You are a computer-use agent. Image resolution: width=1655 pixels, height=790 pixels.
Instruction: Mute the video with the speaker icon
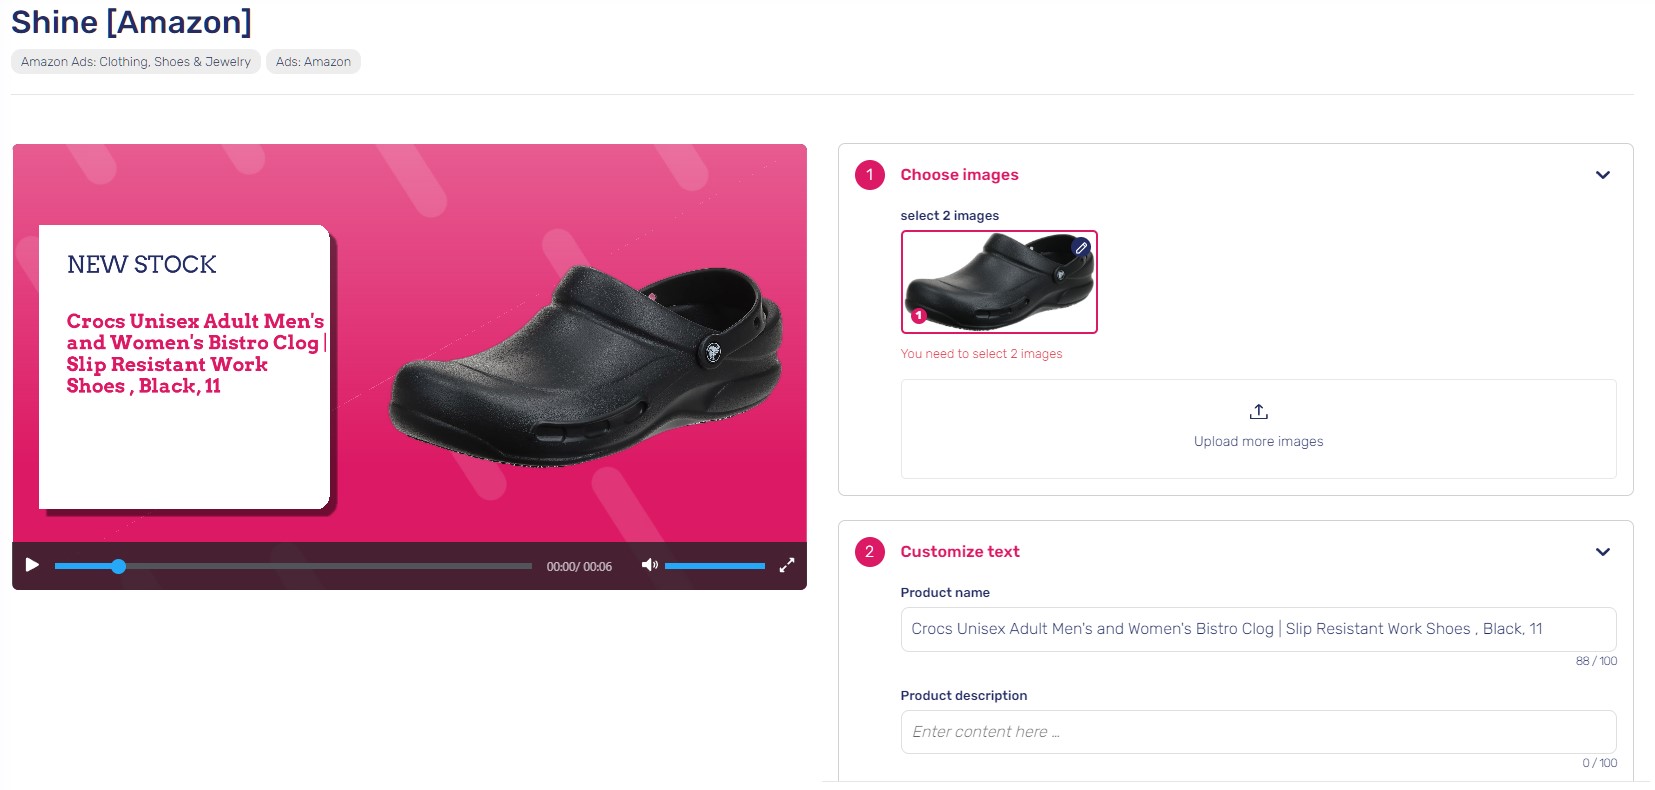(x=649, y=565)
